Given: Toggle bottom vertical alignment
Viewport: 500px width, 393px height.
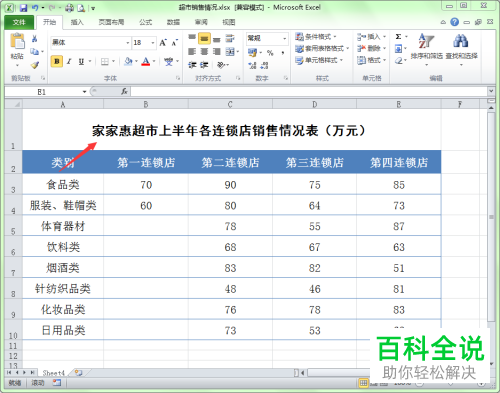Looking at the screenshot, I should (217, 39).
